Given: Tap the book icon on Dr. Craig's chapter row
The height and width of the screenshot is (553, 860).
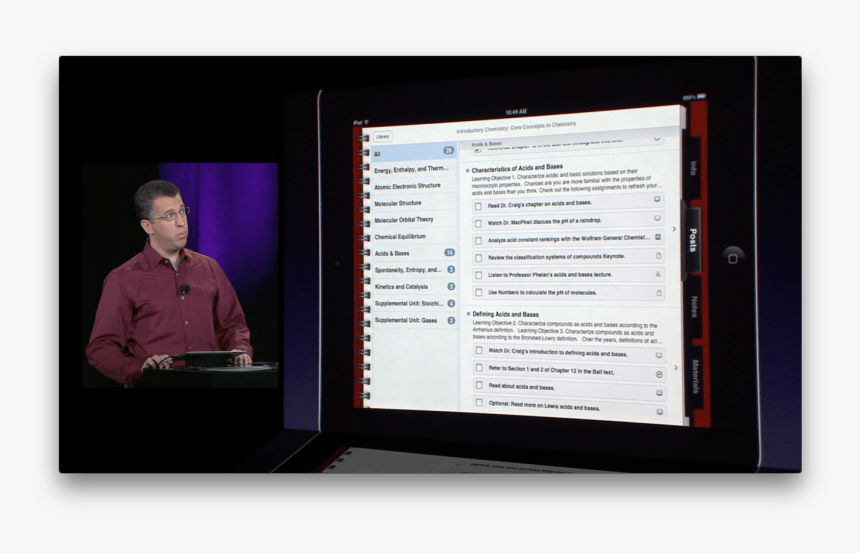Looking at the screenshot, I should (x=657, y=200).
